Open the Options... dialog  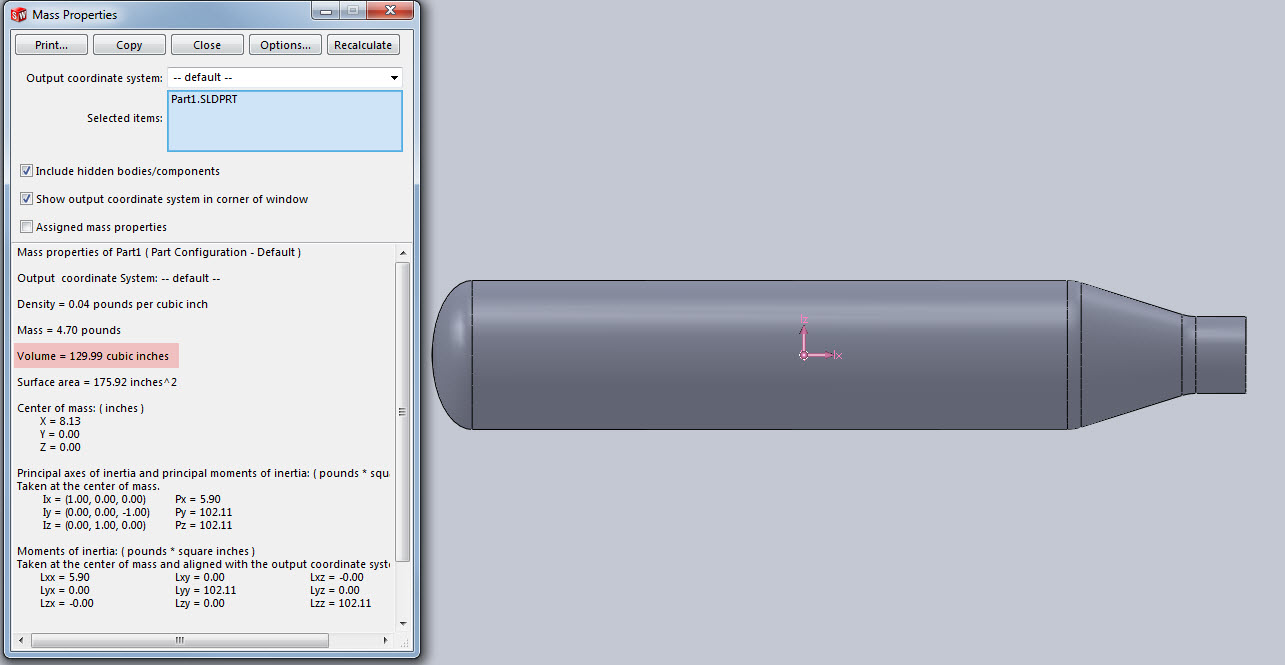pyautogui.click(x=285, y=45)
